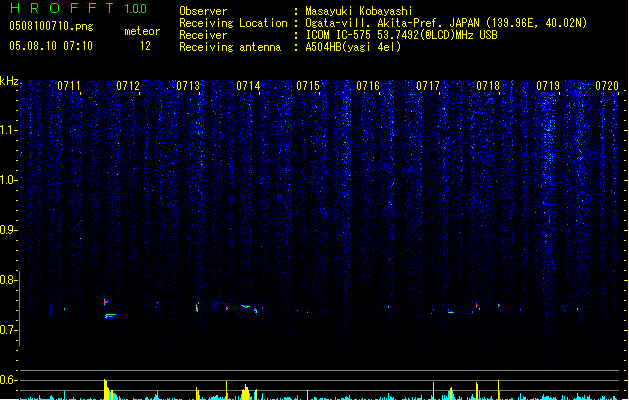Click the 1.0 kHz axis label
The image size is (629, 400).
pyautogui.click(x=9, y=180)
